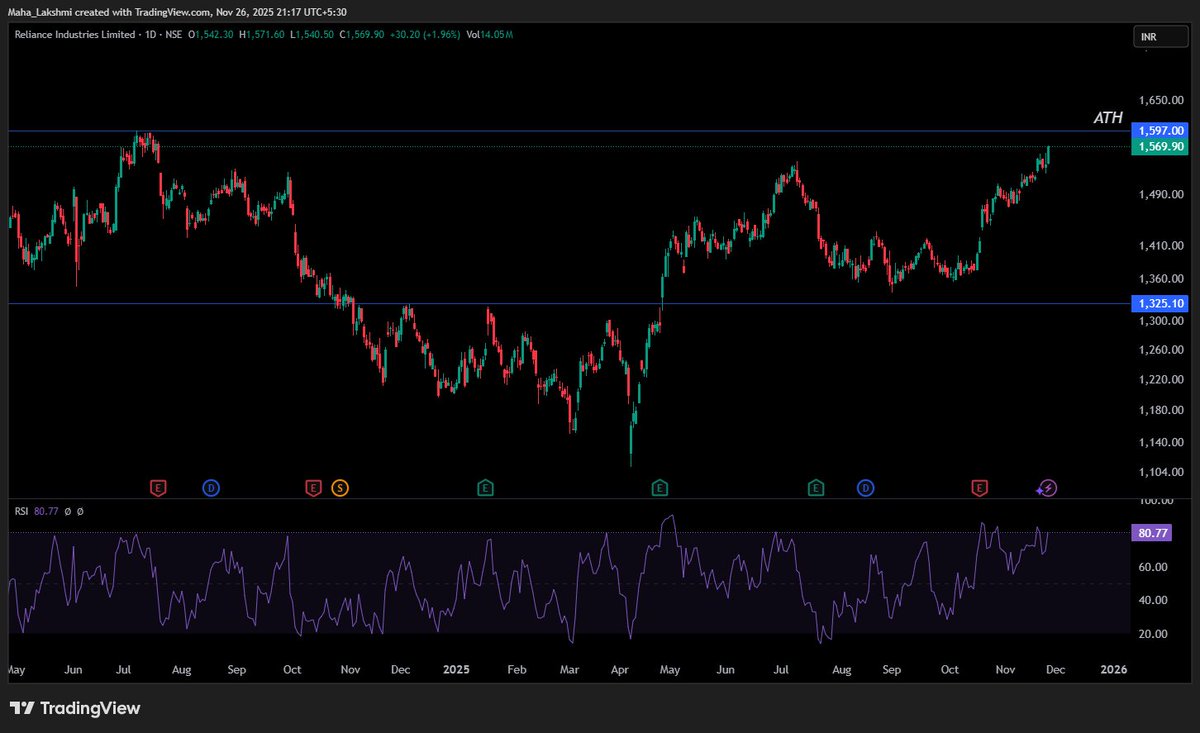The width and height of the screenshot is (1200, 733).
Task: Click the red earnings marker in October 2025
Action: point(980,488)
